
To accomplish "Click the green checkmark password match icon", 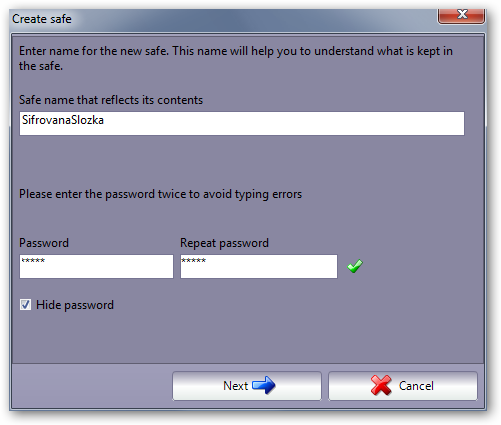I will (x=355, y=266).
